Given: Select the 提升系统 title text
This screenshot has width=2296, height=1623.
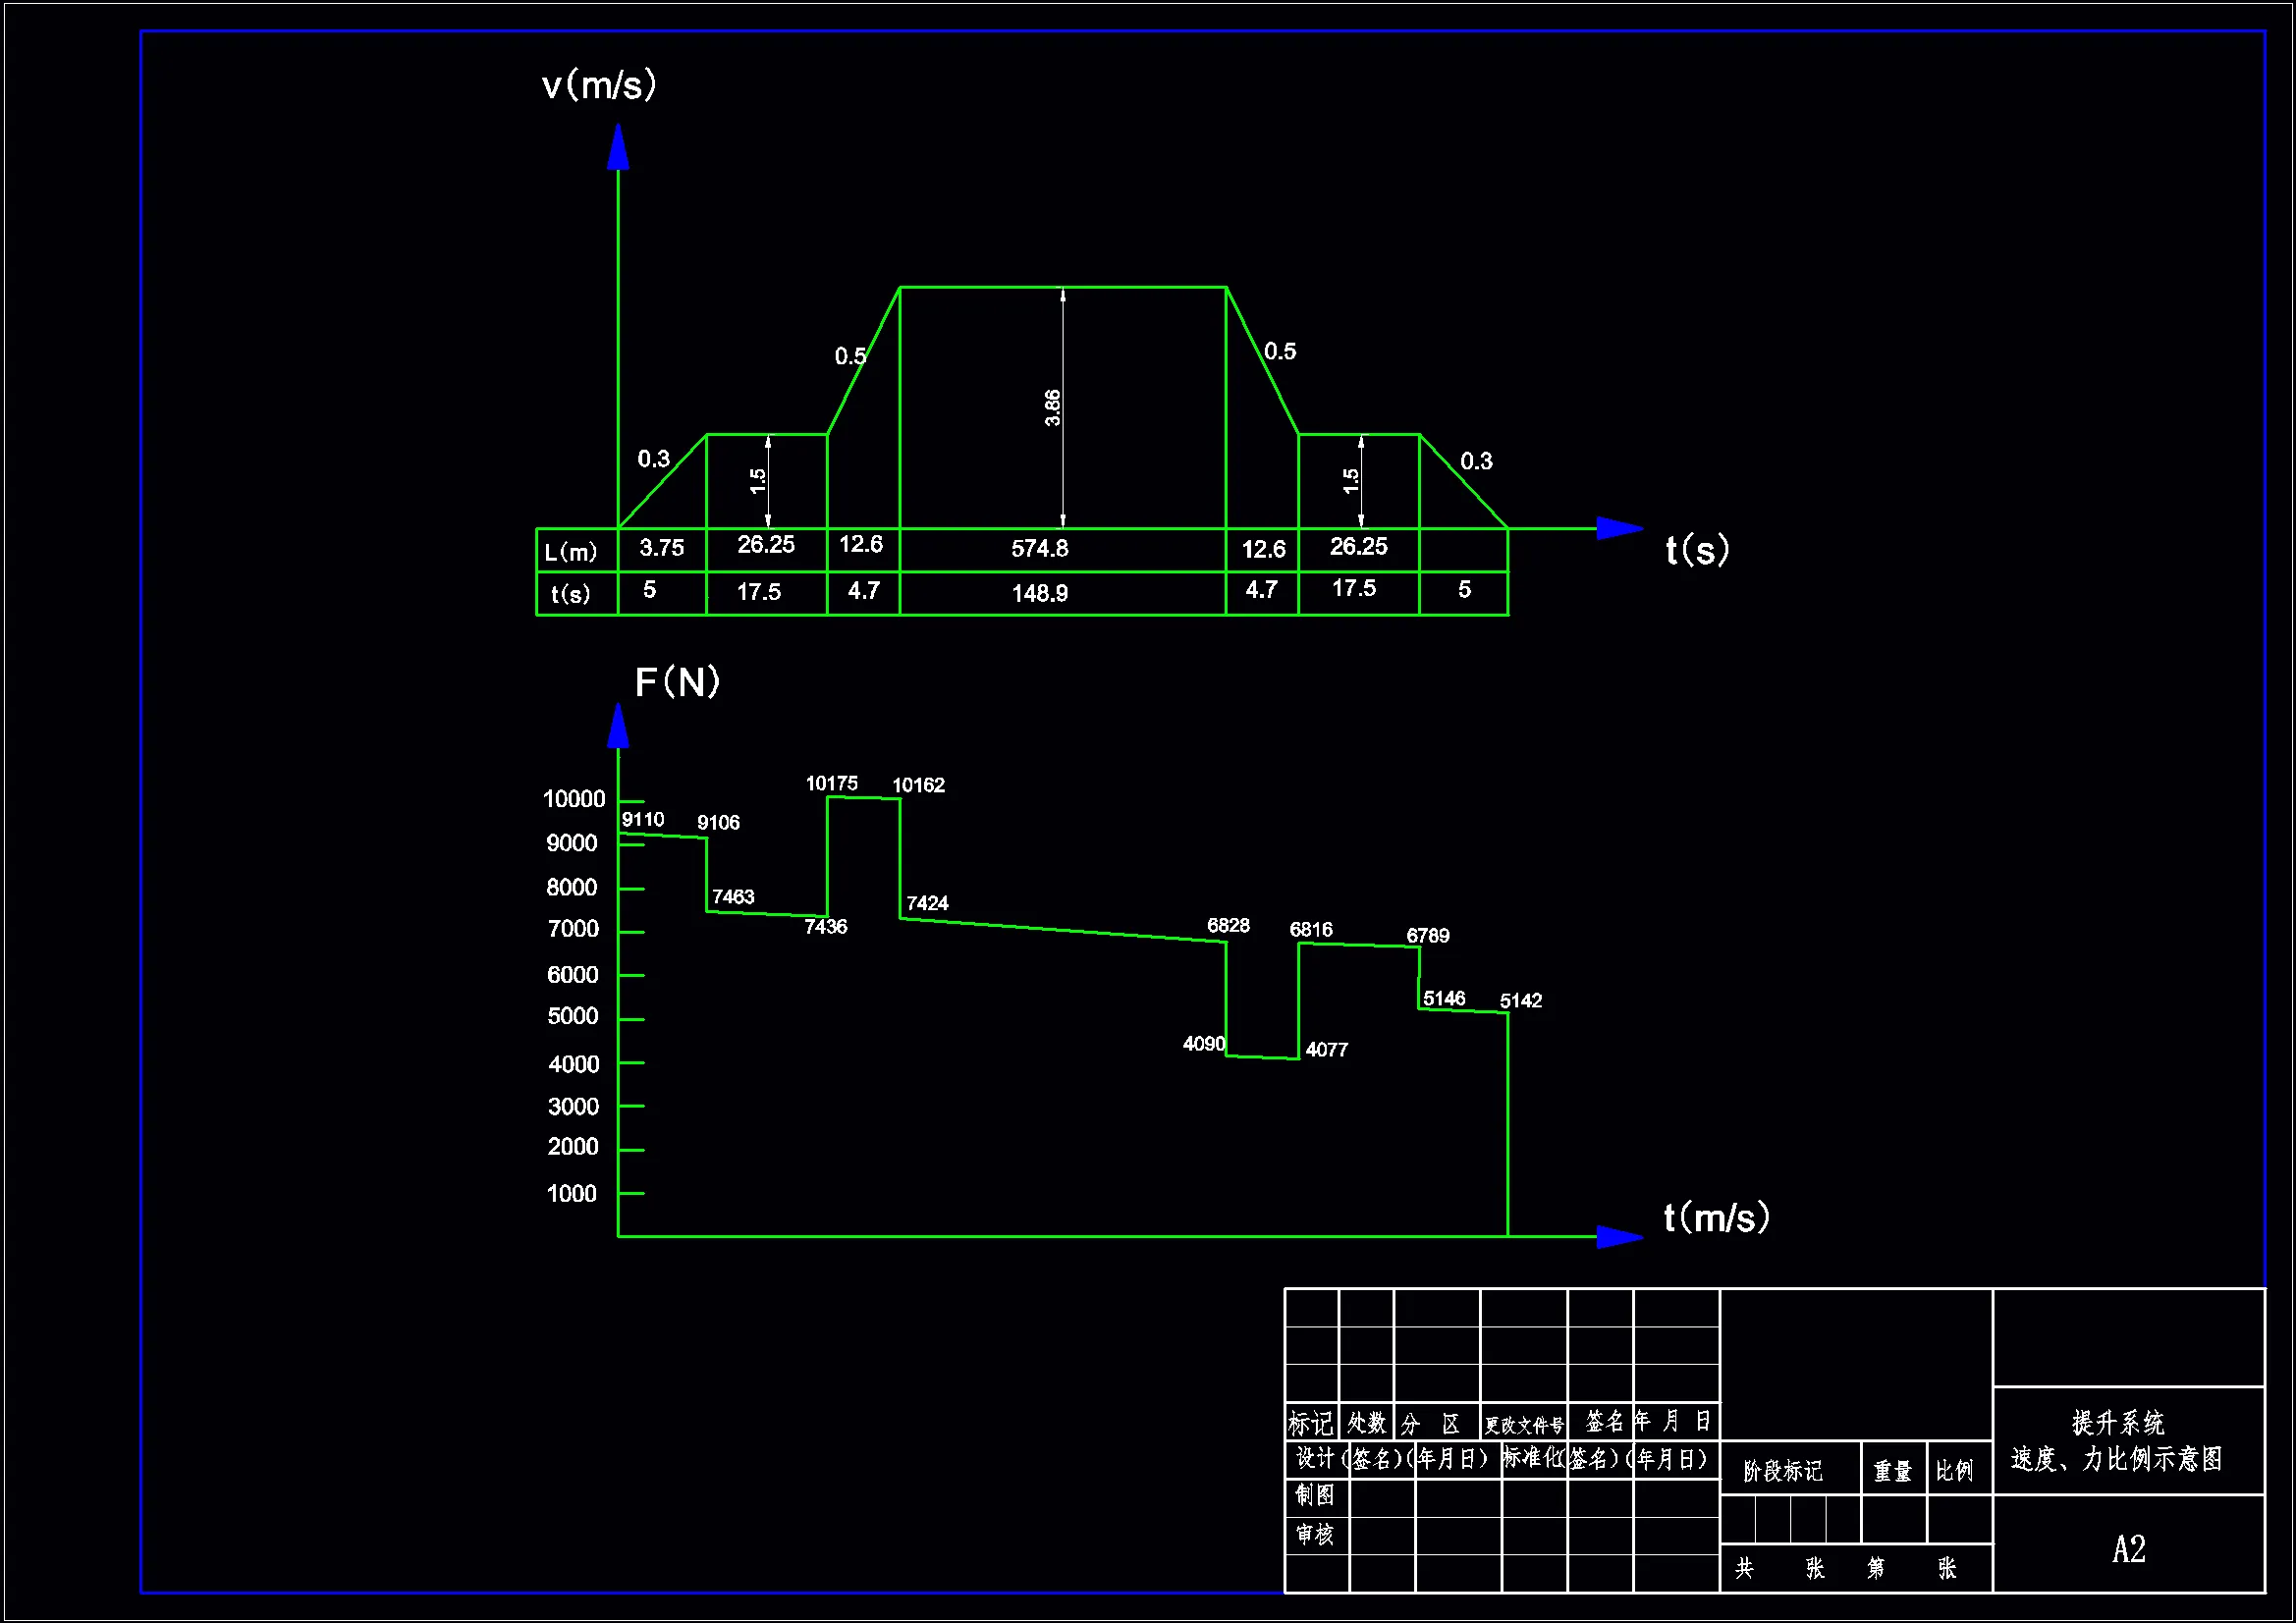Looking at the screenshot, I should coord(2117,1422).
